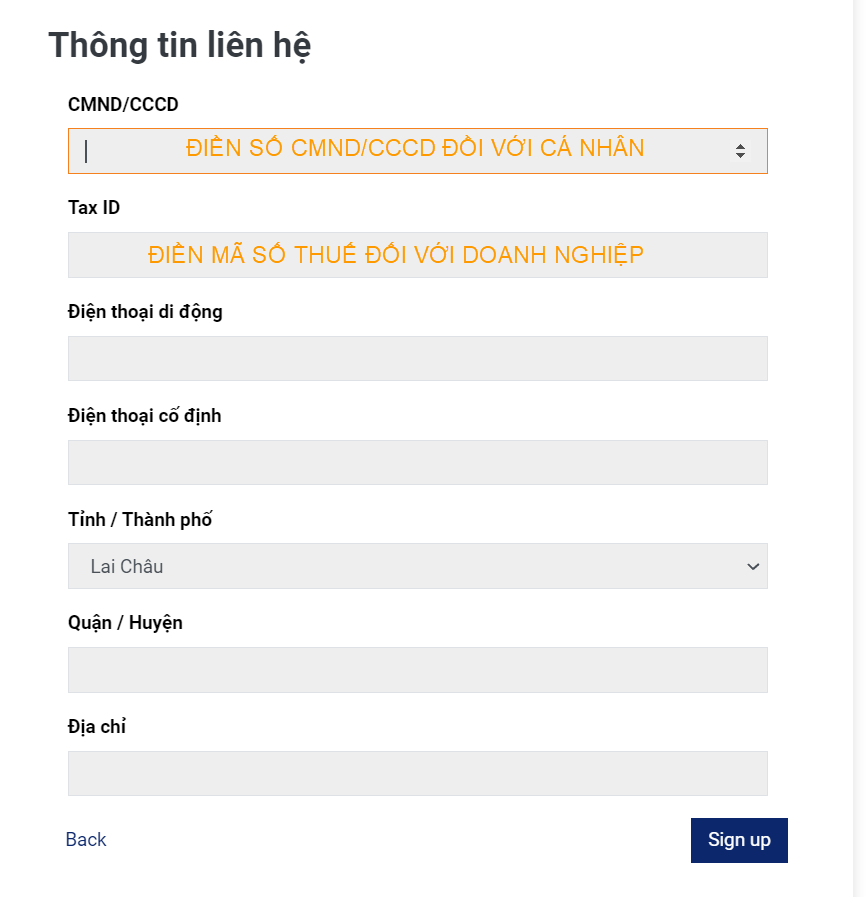
Task: Click the up arrow in CMND/CCCD spinner
Action: [x=740, y=146]
